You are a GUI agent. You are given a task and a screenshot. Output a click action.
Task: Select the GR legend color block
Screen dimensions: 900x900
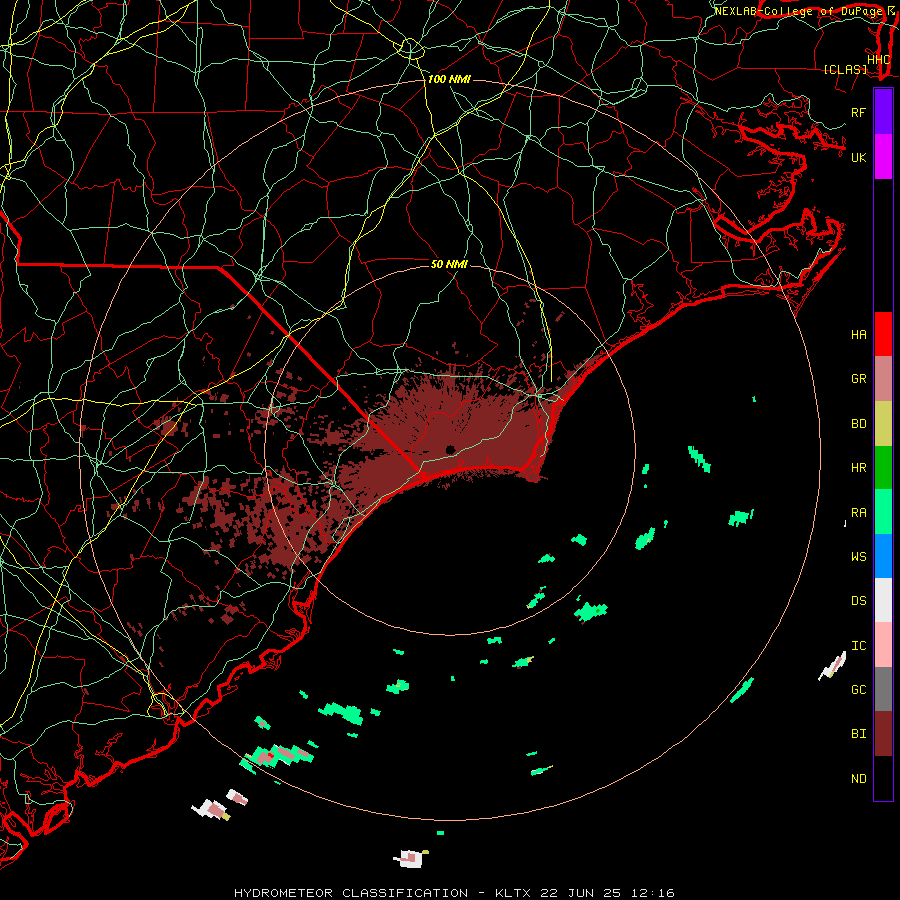[x=883, y=379]
